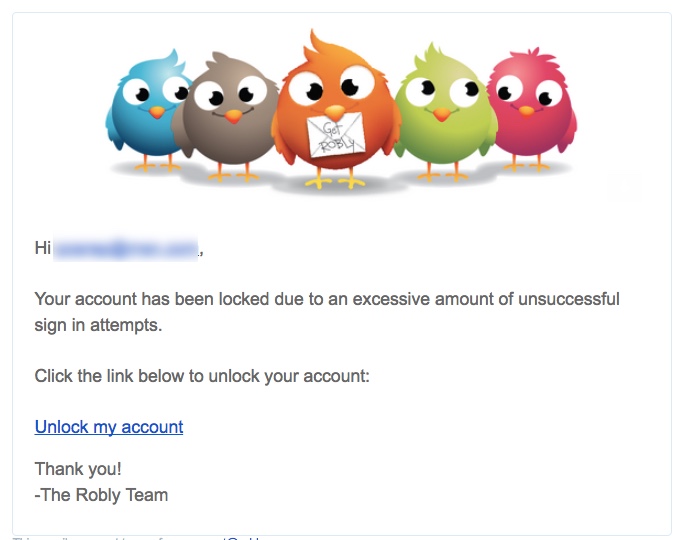Click the blue bird mascot
This screenshot has height=540, width=682.
pos(146,110)
